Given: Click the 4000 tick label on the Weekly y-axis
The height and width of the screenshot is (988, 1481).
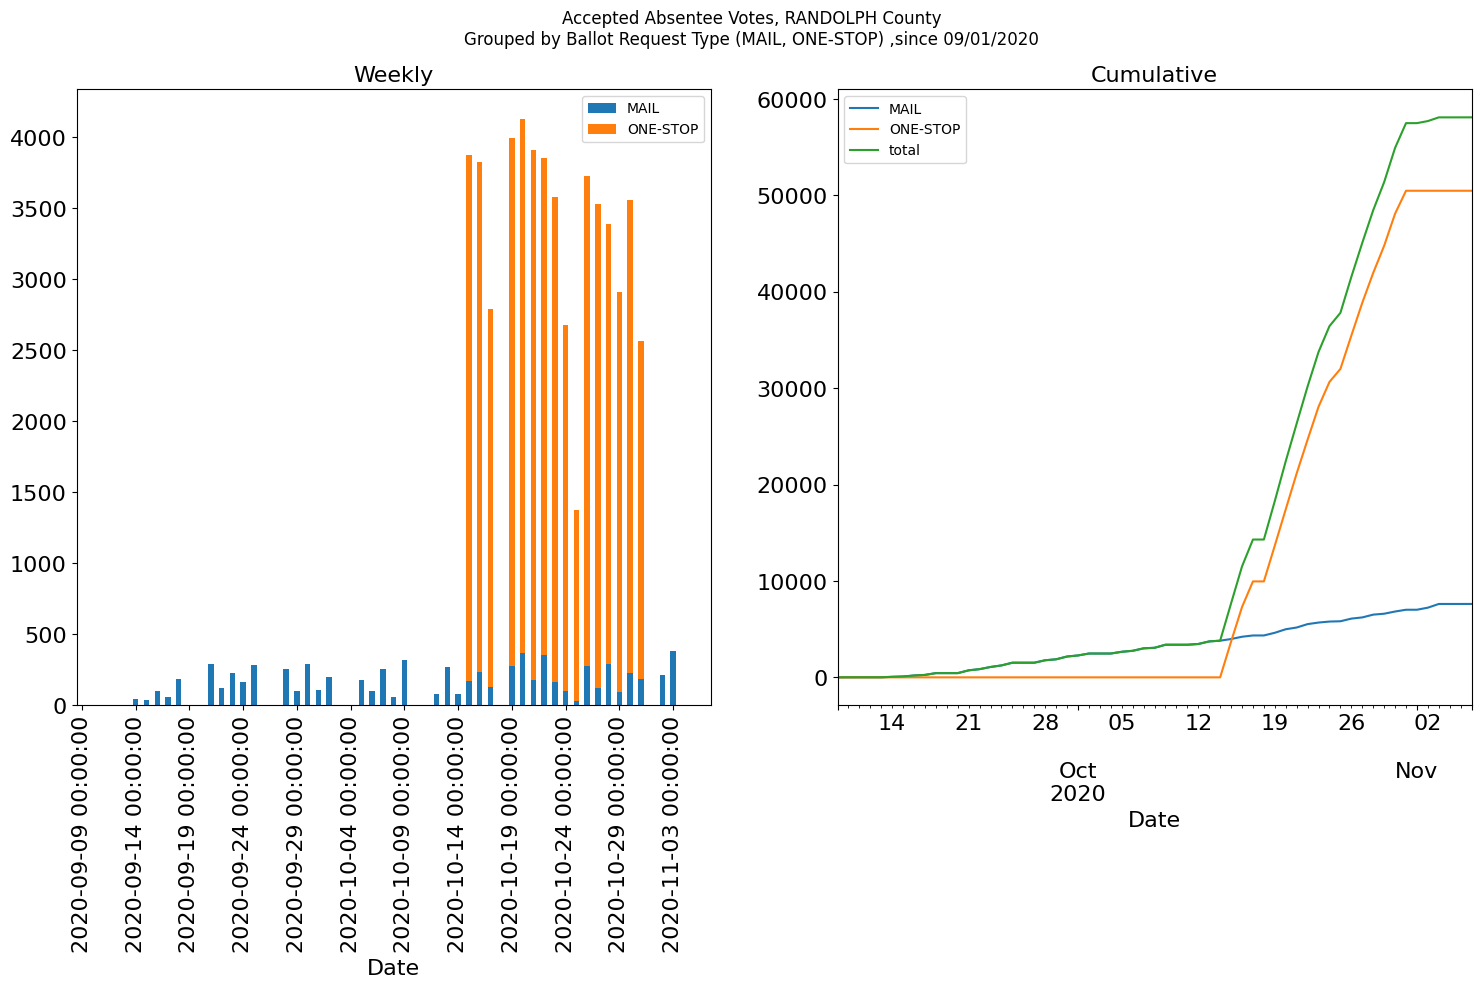Looking at the screenshot, I should 38,138.
